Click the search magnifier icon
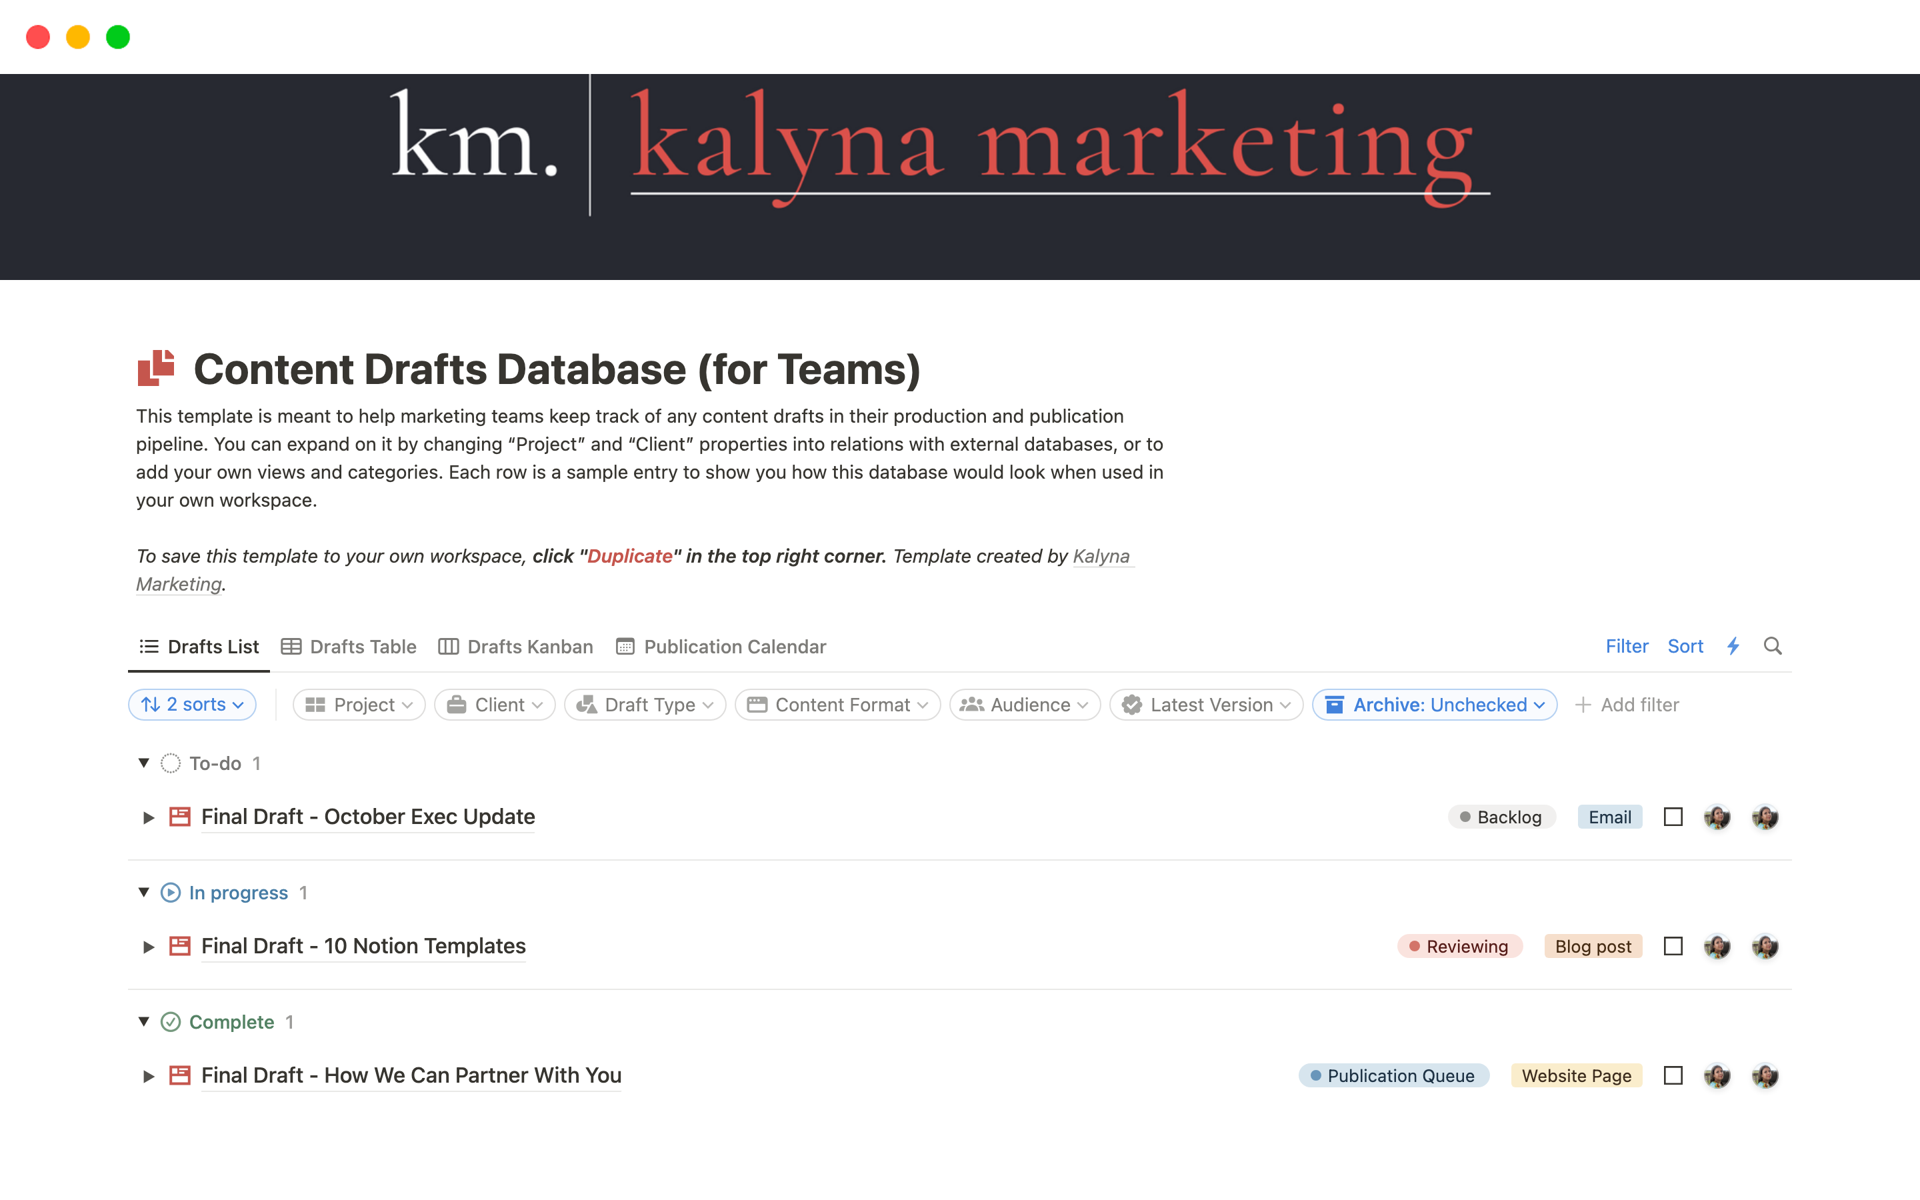The height and width of the screenshot is (1200, 1920). (x=1772, y=646)
